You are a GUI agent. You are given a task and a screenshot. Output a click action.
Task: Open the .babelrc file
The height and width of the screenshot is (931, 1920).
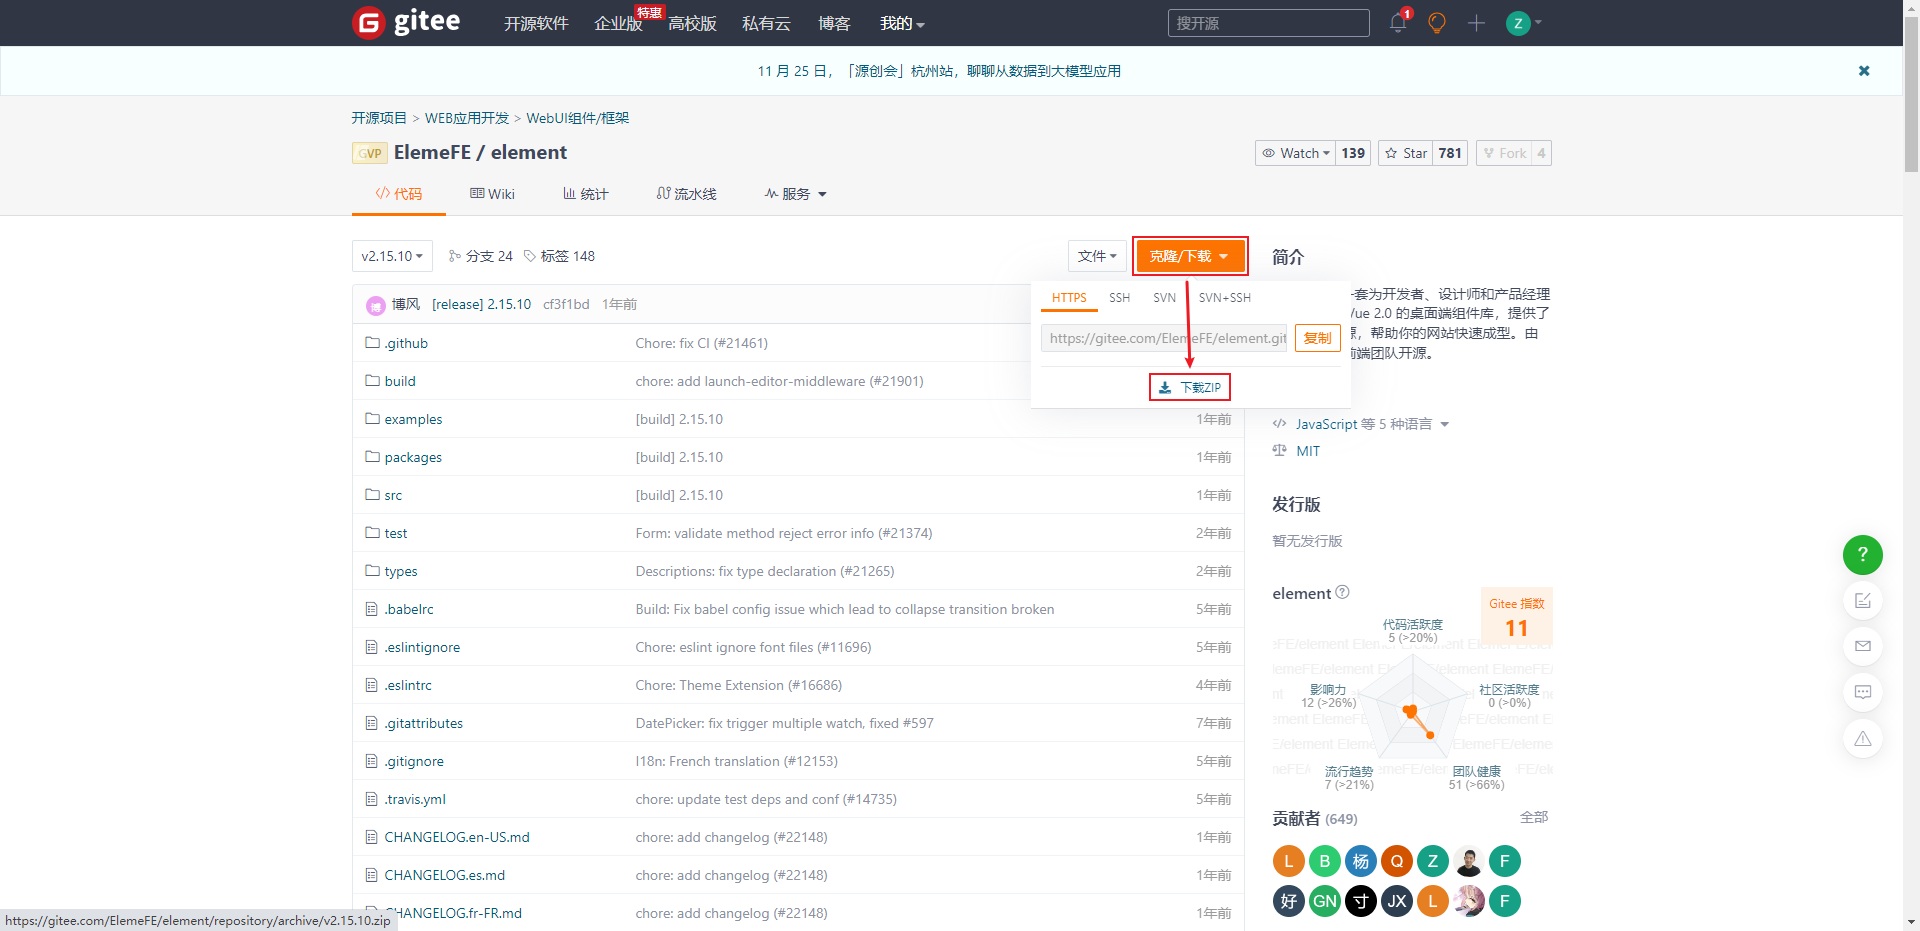click(x=409, y=609)
